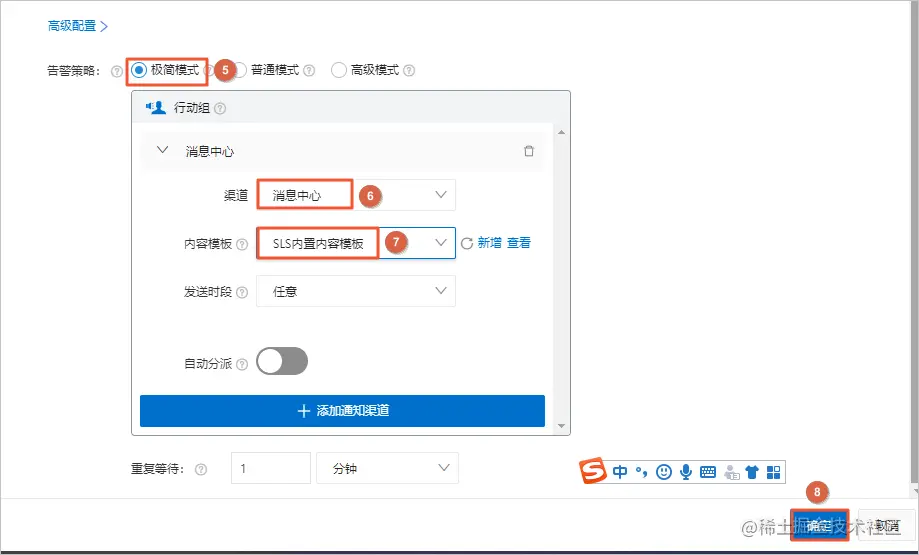Delete the 消息中心 channel with trash icon
The height and width of the screenshot is (555, 919).
tap(529, 151)
